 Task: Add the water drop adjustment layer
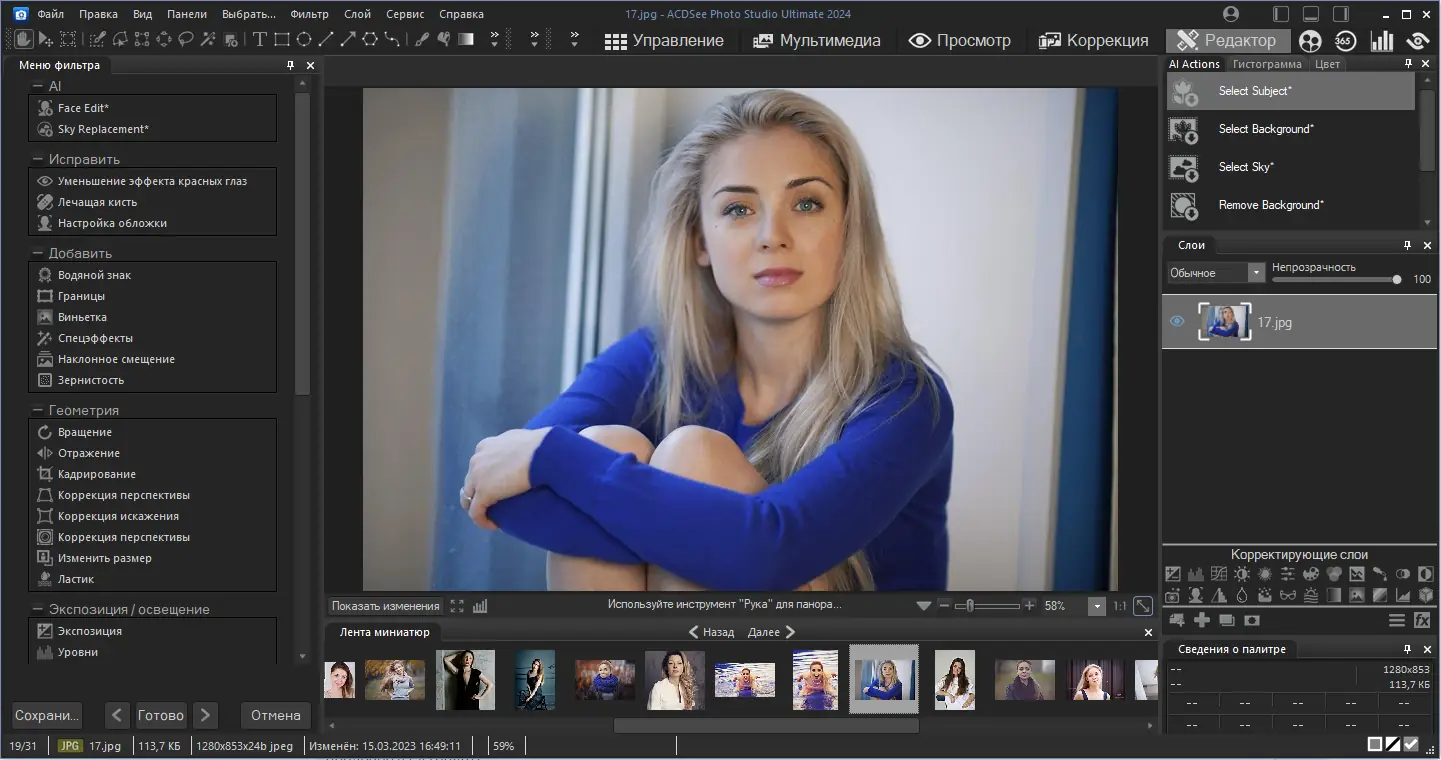1242,595
